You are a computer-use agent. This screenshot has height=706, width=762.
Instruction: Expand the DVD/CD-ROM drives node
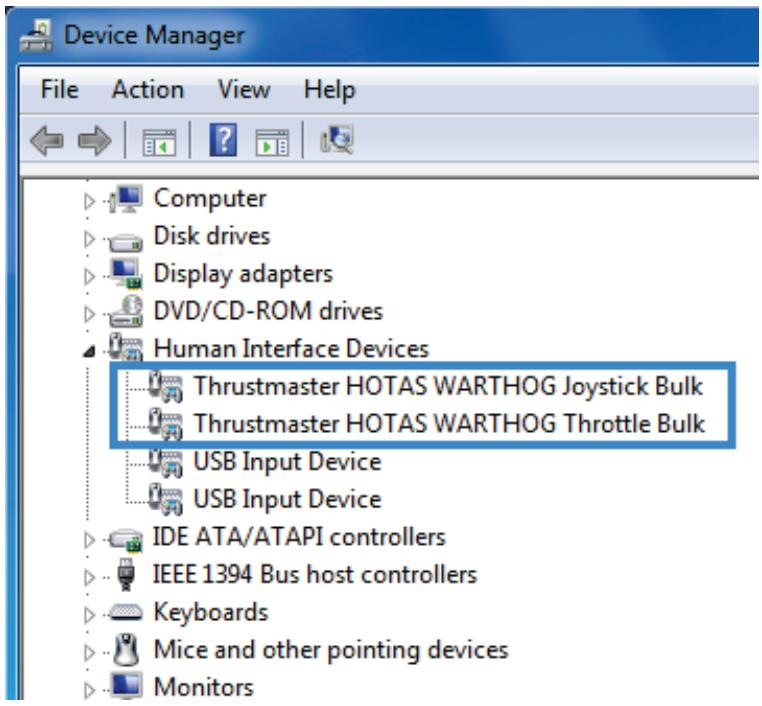(x=89, y=314)
